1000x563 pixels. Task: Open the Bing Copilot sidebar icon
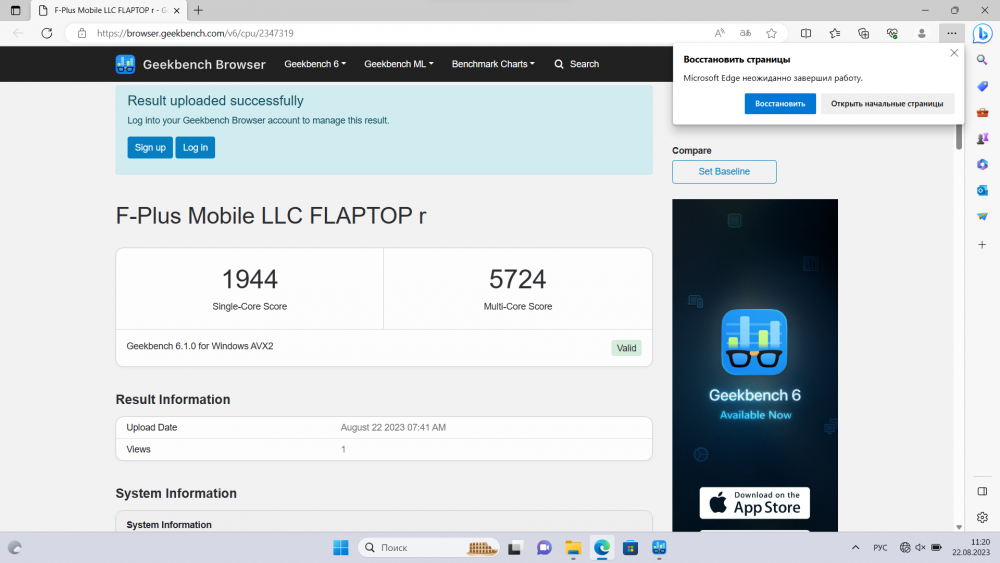pyautogui.click(x=981, y=33)
